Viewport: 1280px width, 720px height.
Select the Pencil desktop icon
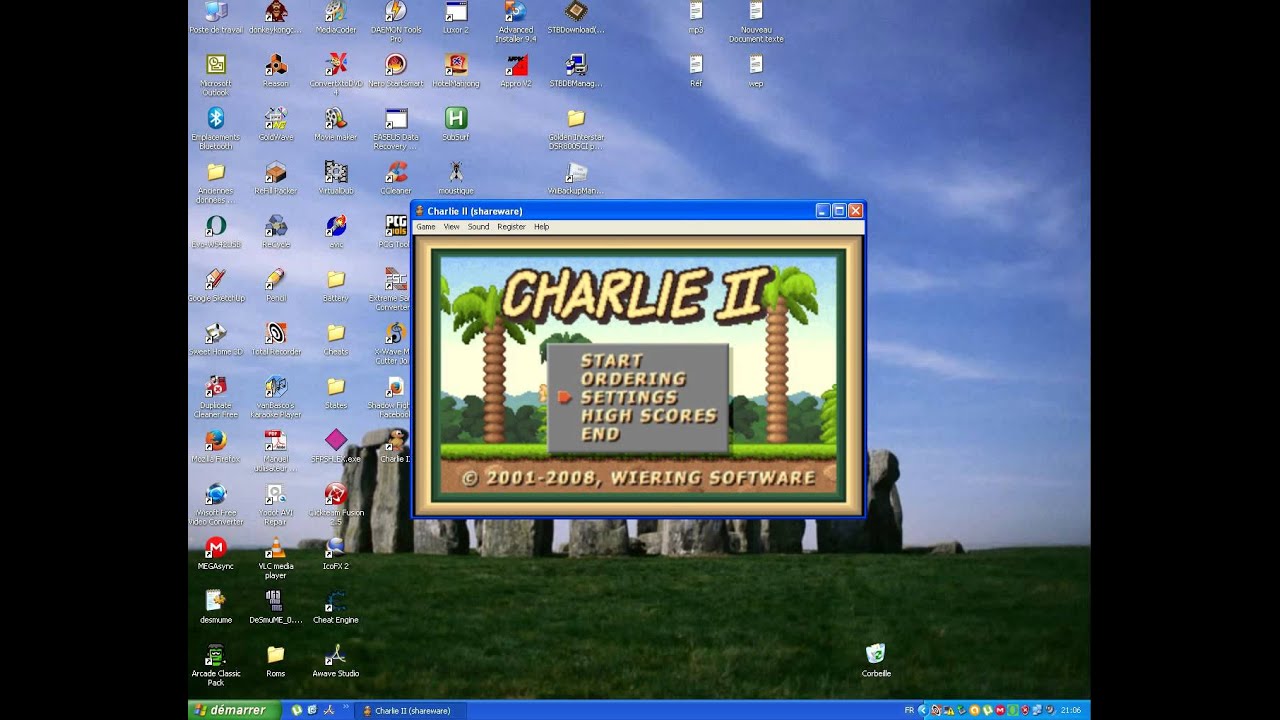pyautogui.click(x=276, y=286)
